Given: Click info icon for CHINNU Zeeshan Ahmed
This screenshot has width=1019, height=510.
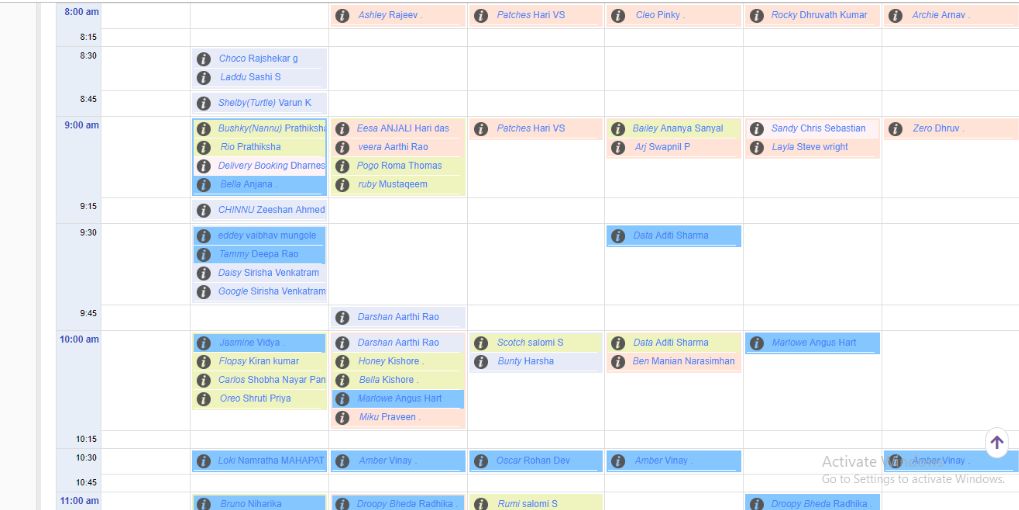Looking at the screenshot, I should tap(203, 210).
